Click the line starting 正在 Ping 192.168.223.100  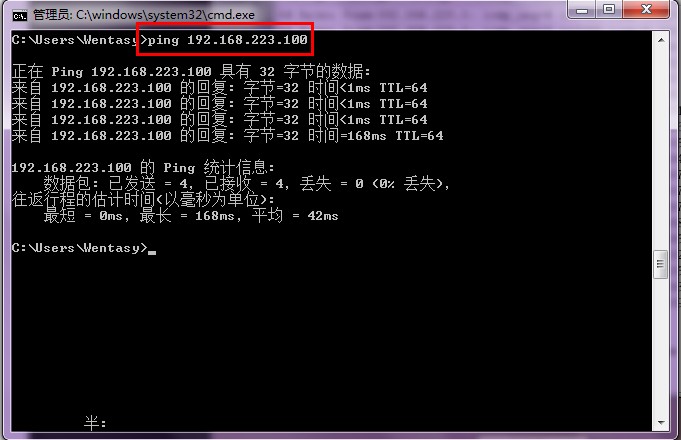pyautogui.click(x=191, y=71)
